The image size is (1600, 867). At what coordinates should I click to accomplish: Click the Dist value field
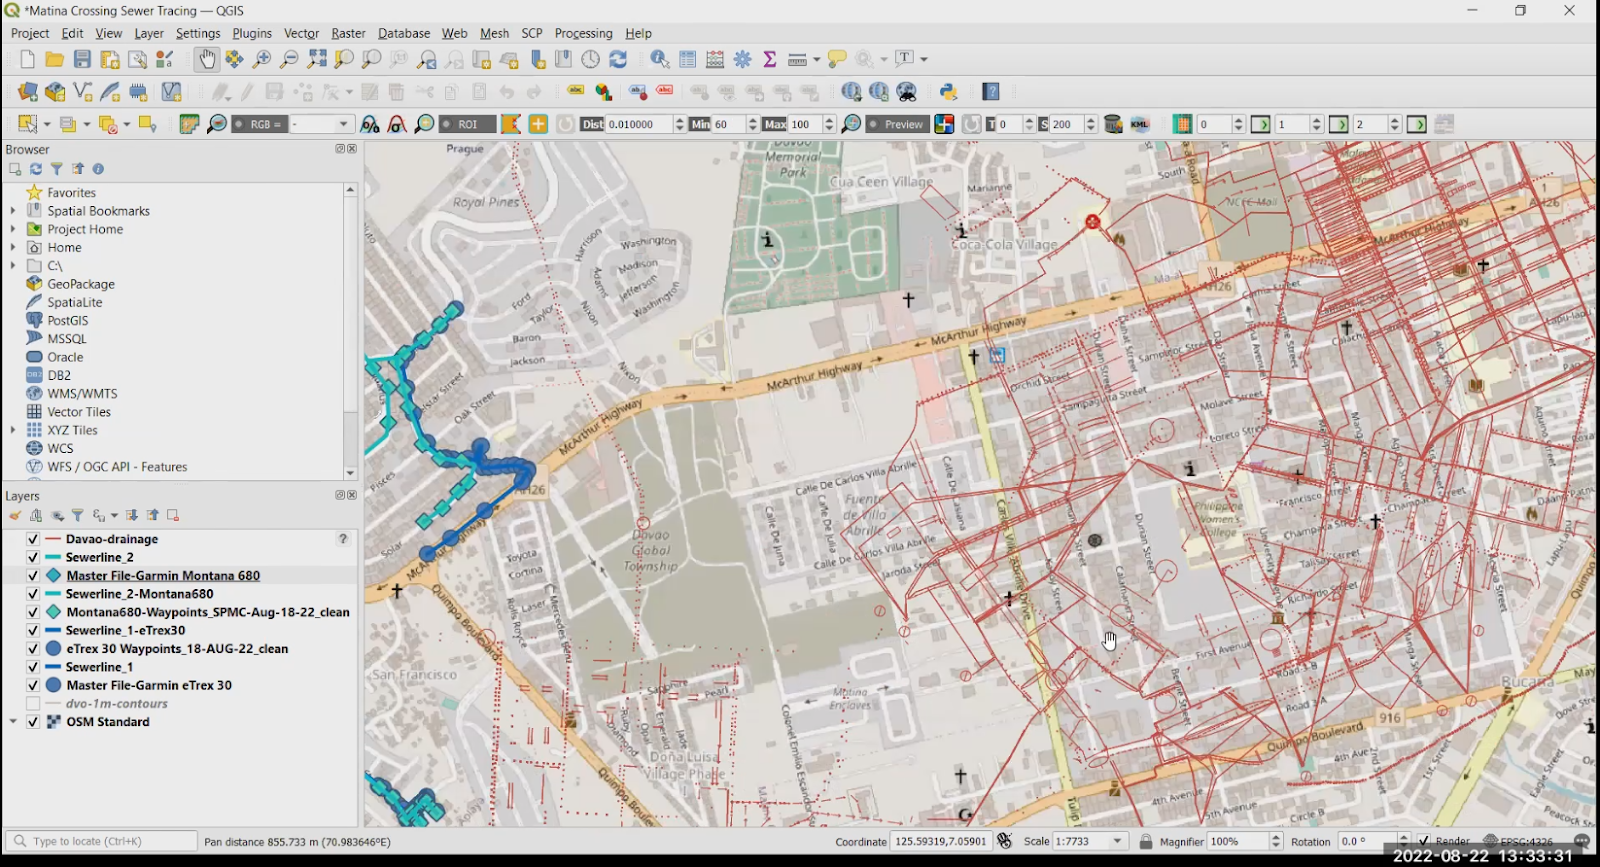(x=639, y=124)
